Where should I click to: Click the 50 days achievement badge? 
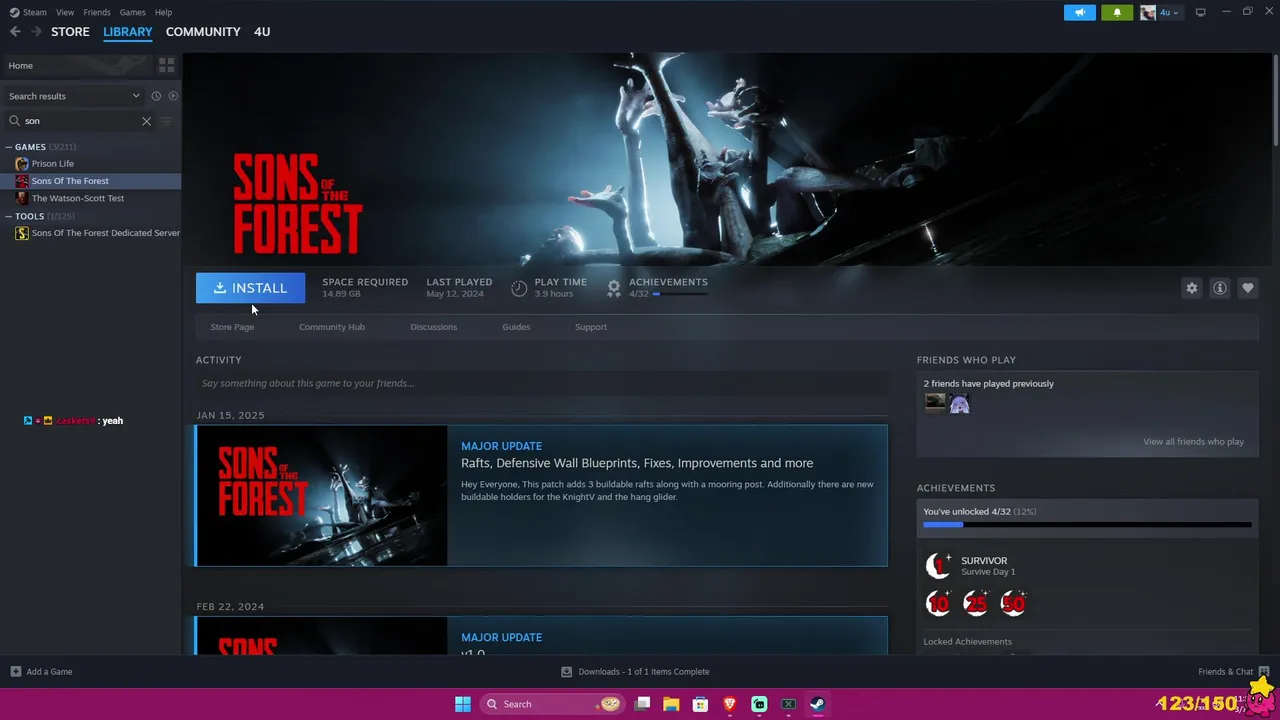click(1013, 603)
